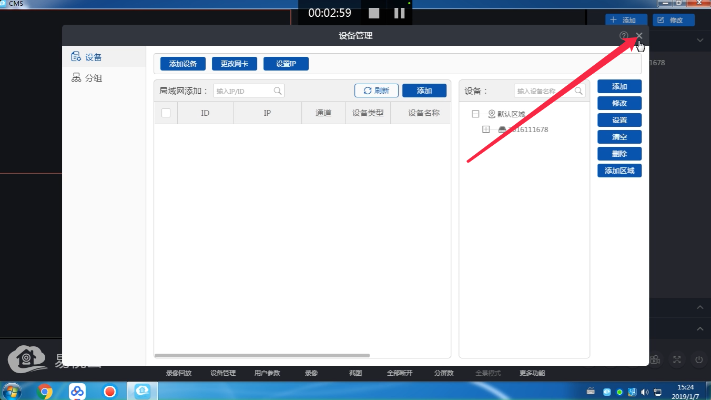The height and width of the screenshot is (400, 711).
Task: Click the red record app in taskbar
Action: 111,390
